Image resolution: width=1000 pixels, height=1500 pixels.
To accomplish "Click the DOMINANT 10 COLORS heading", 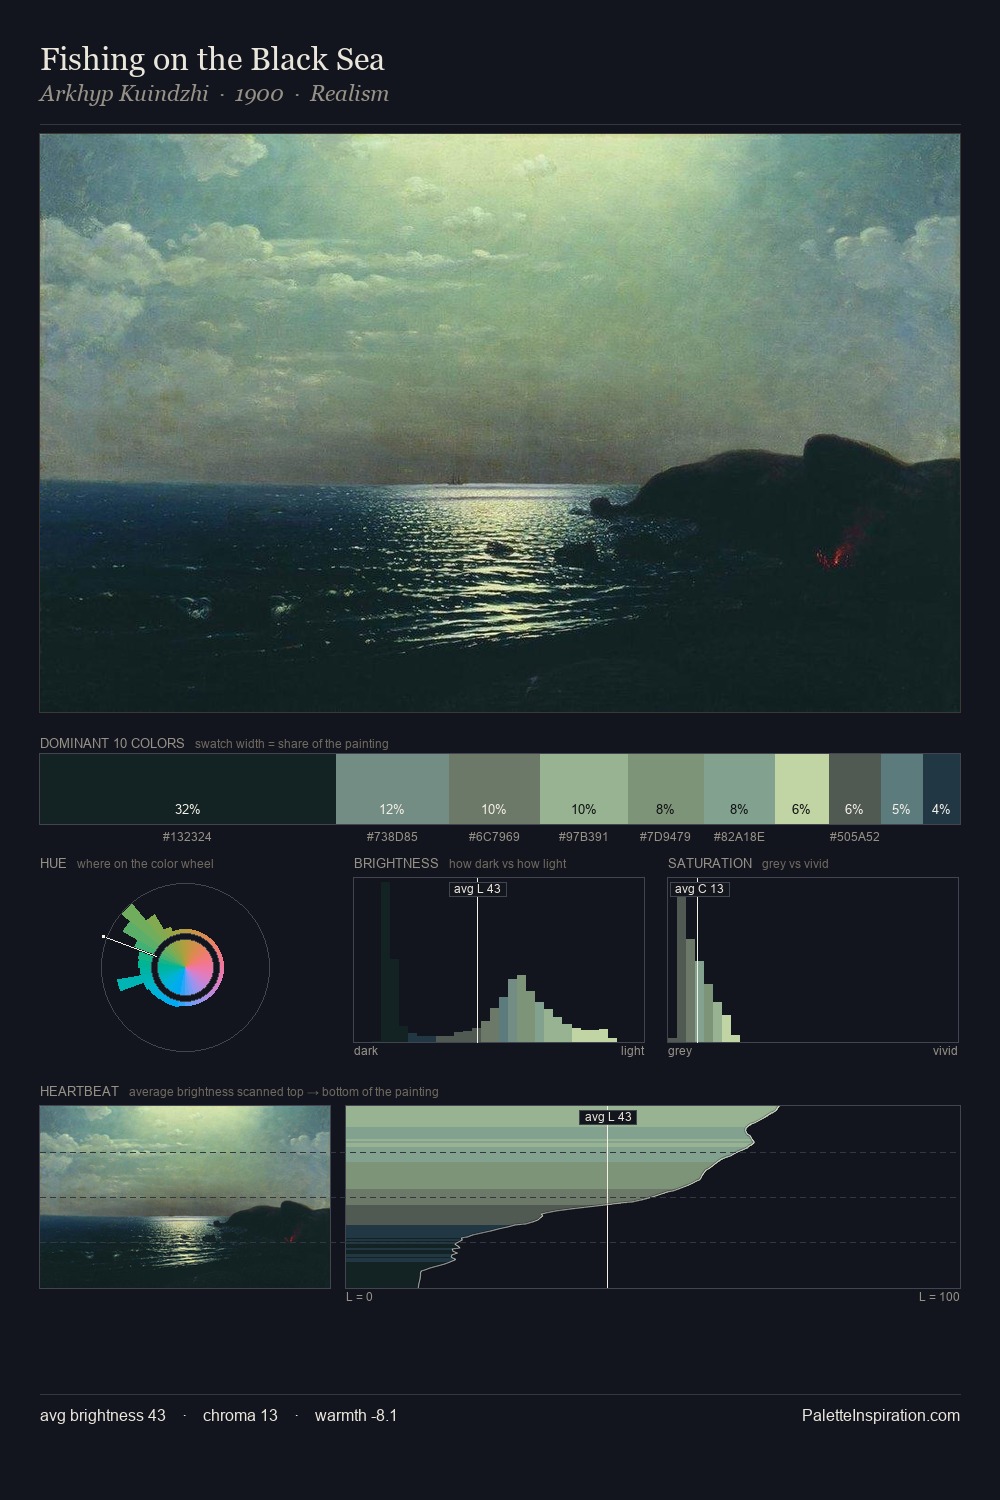I will click(112, 744).
